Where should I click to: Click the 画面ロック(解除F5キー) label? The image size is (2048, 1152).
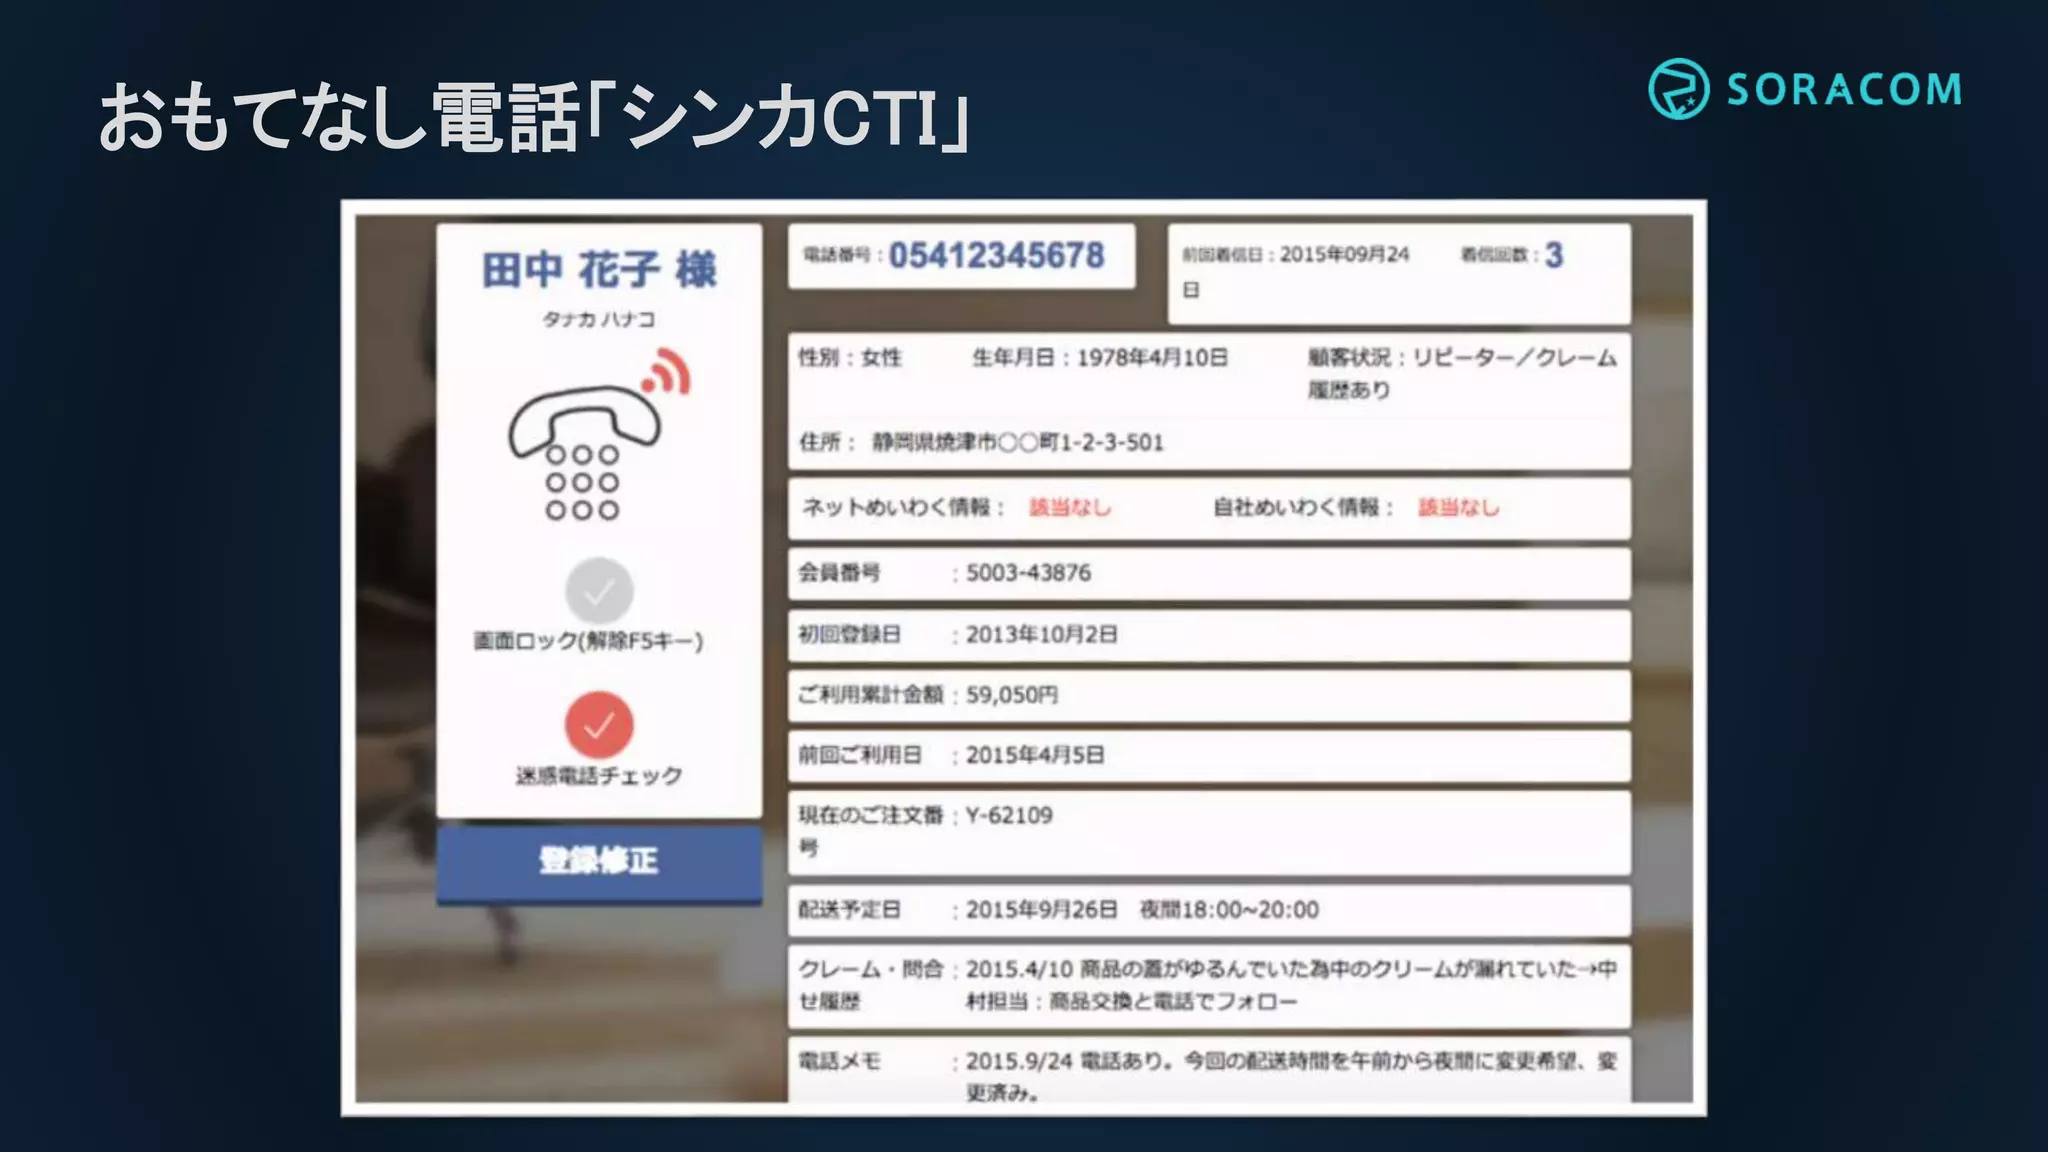click(588, 641)
